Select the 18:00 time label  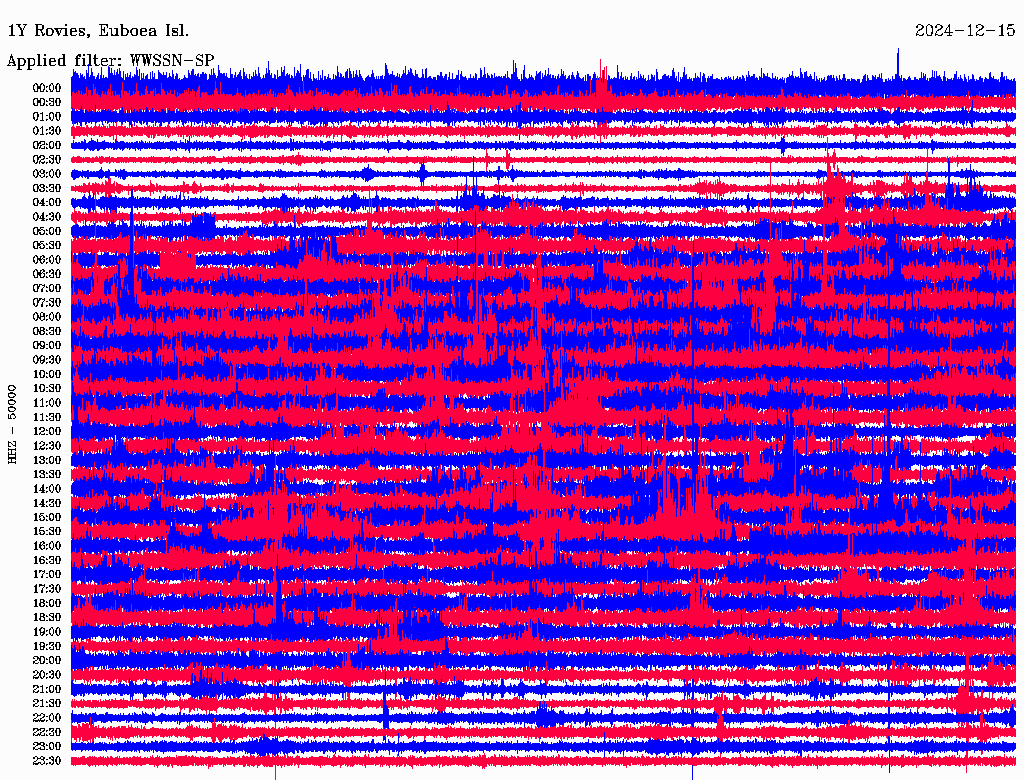[47, 603]
